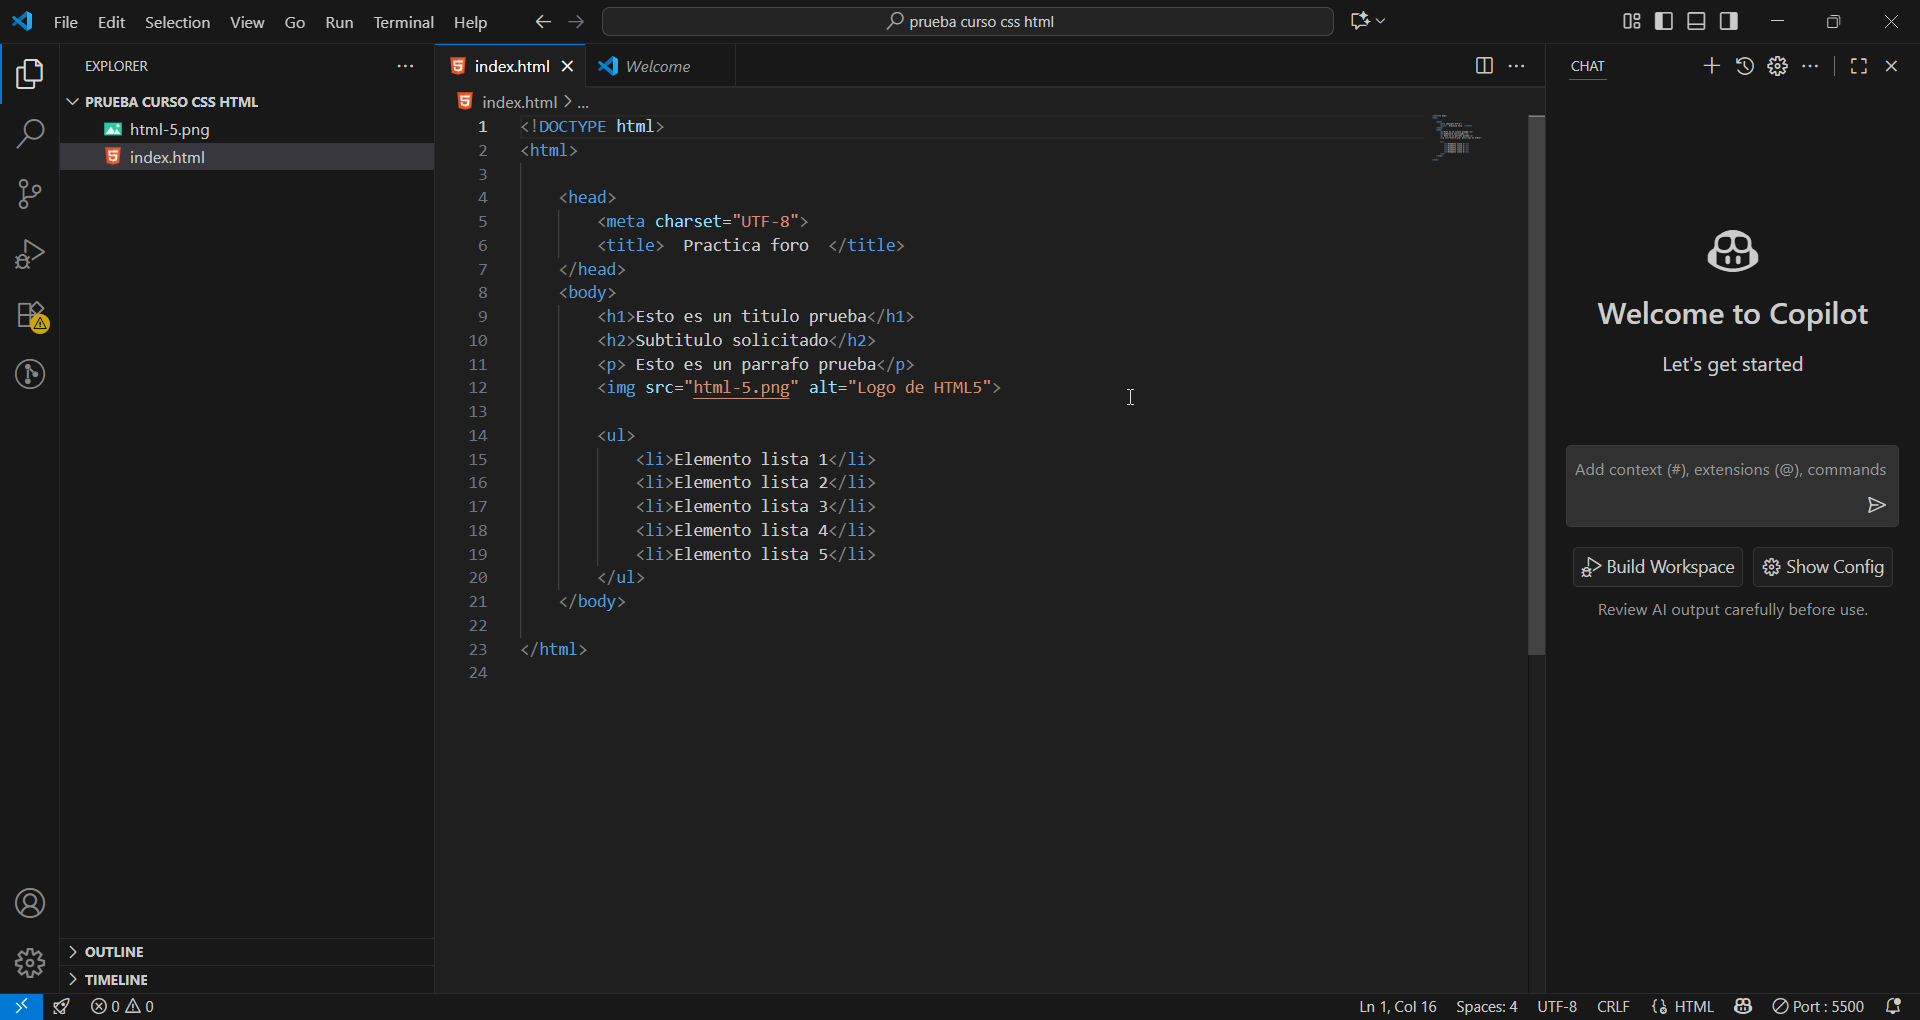Click the editor vertical scrollbar
Viewport: 1920px width, 1020px height.
pos(1537,386)
